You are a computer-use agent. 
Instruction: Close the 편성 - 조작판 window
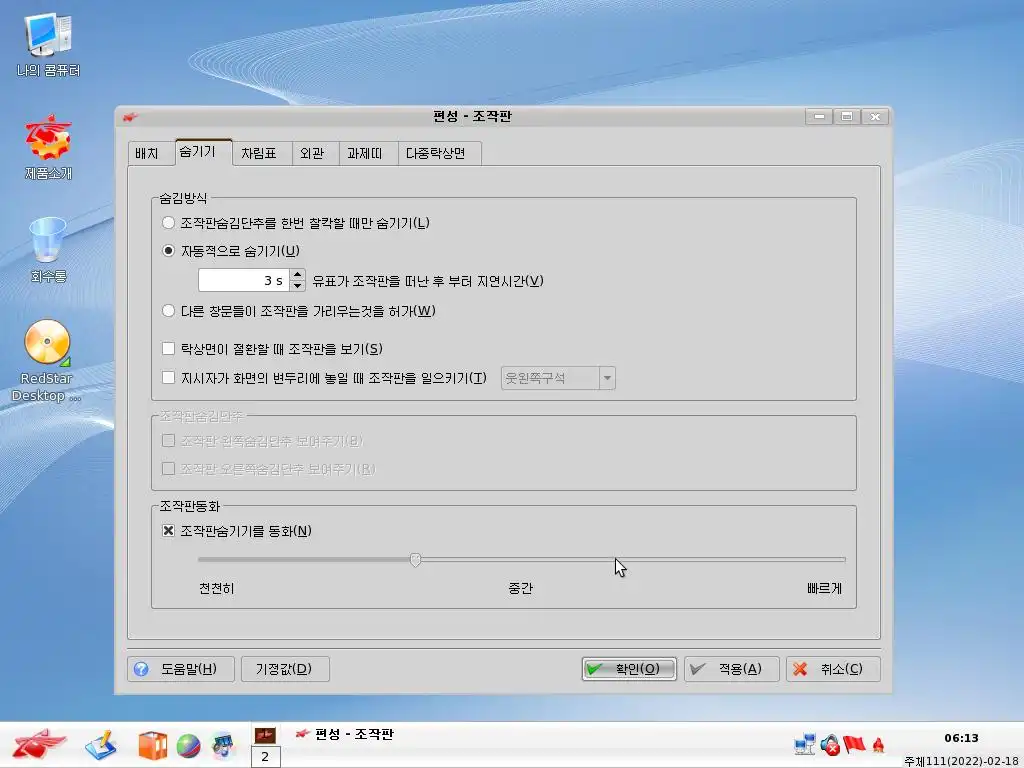point(875,117)
